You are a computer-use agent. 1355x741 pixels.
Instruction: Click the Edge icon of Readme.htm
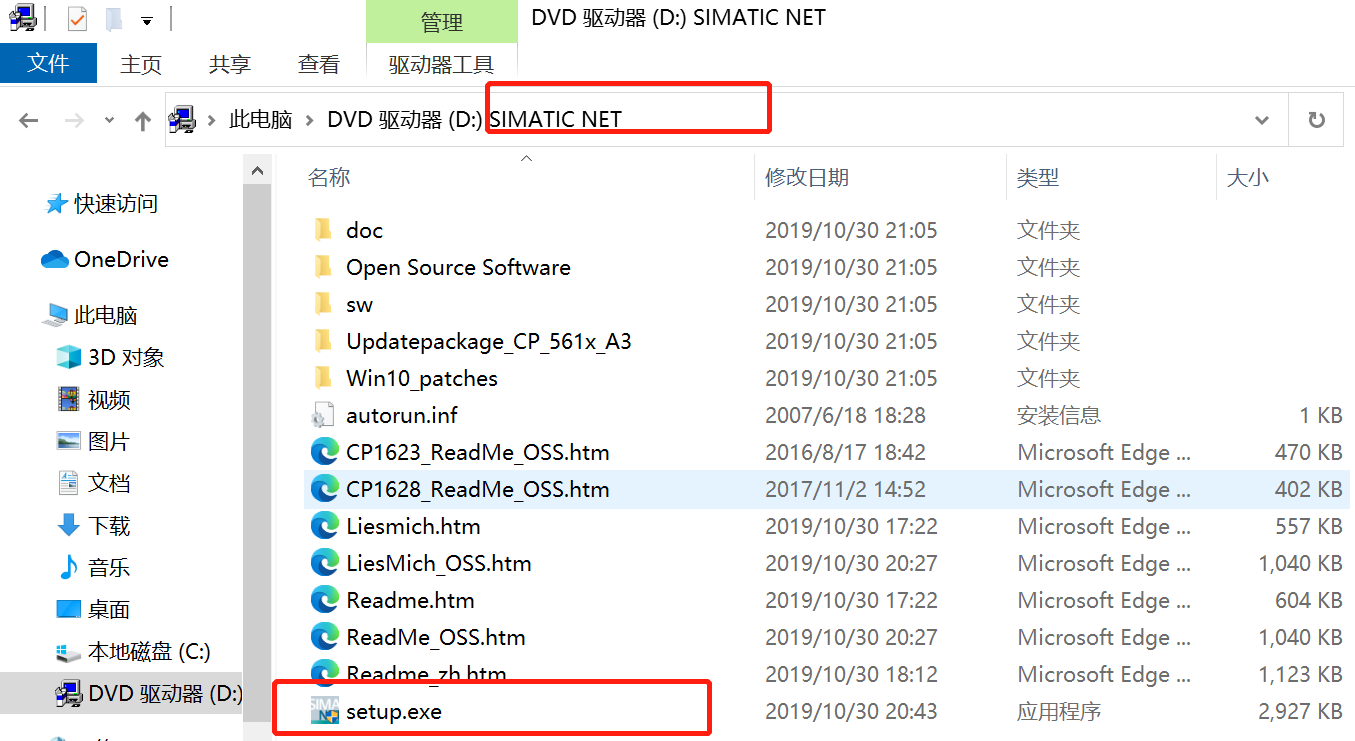point(324,600)
